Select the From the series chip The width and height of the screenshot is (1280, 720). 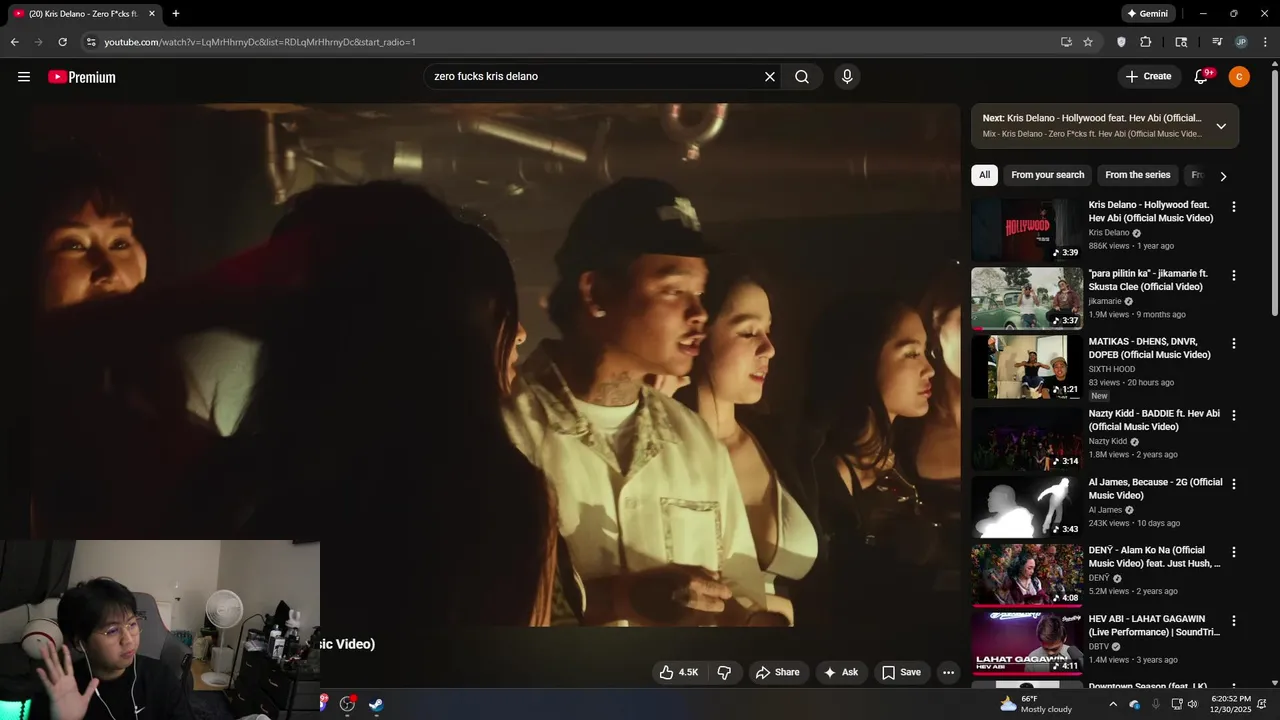(x=1137, y=175)
